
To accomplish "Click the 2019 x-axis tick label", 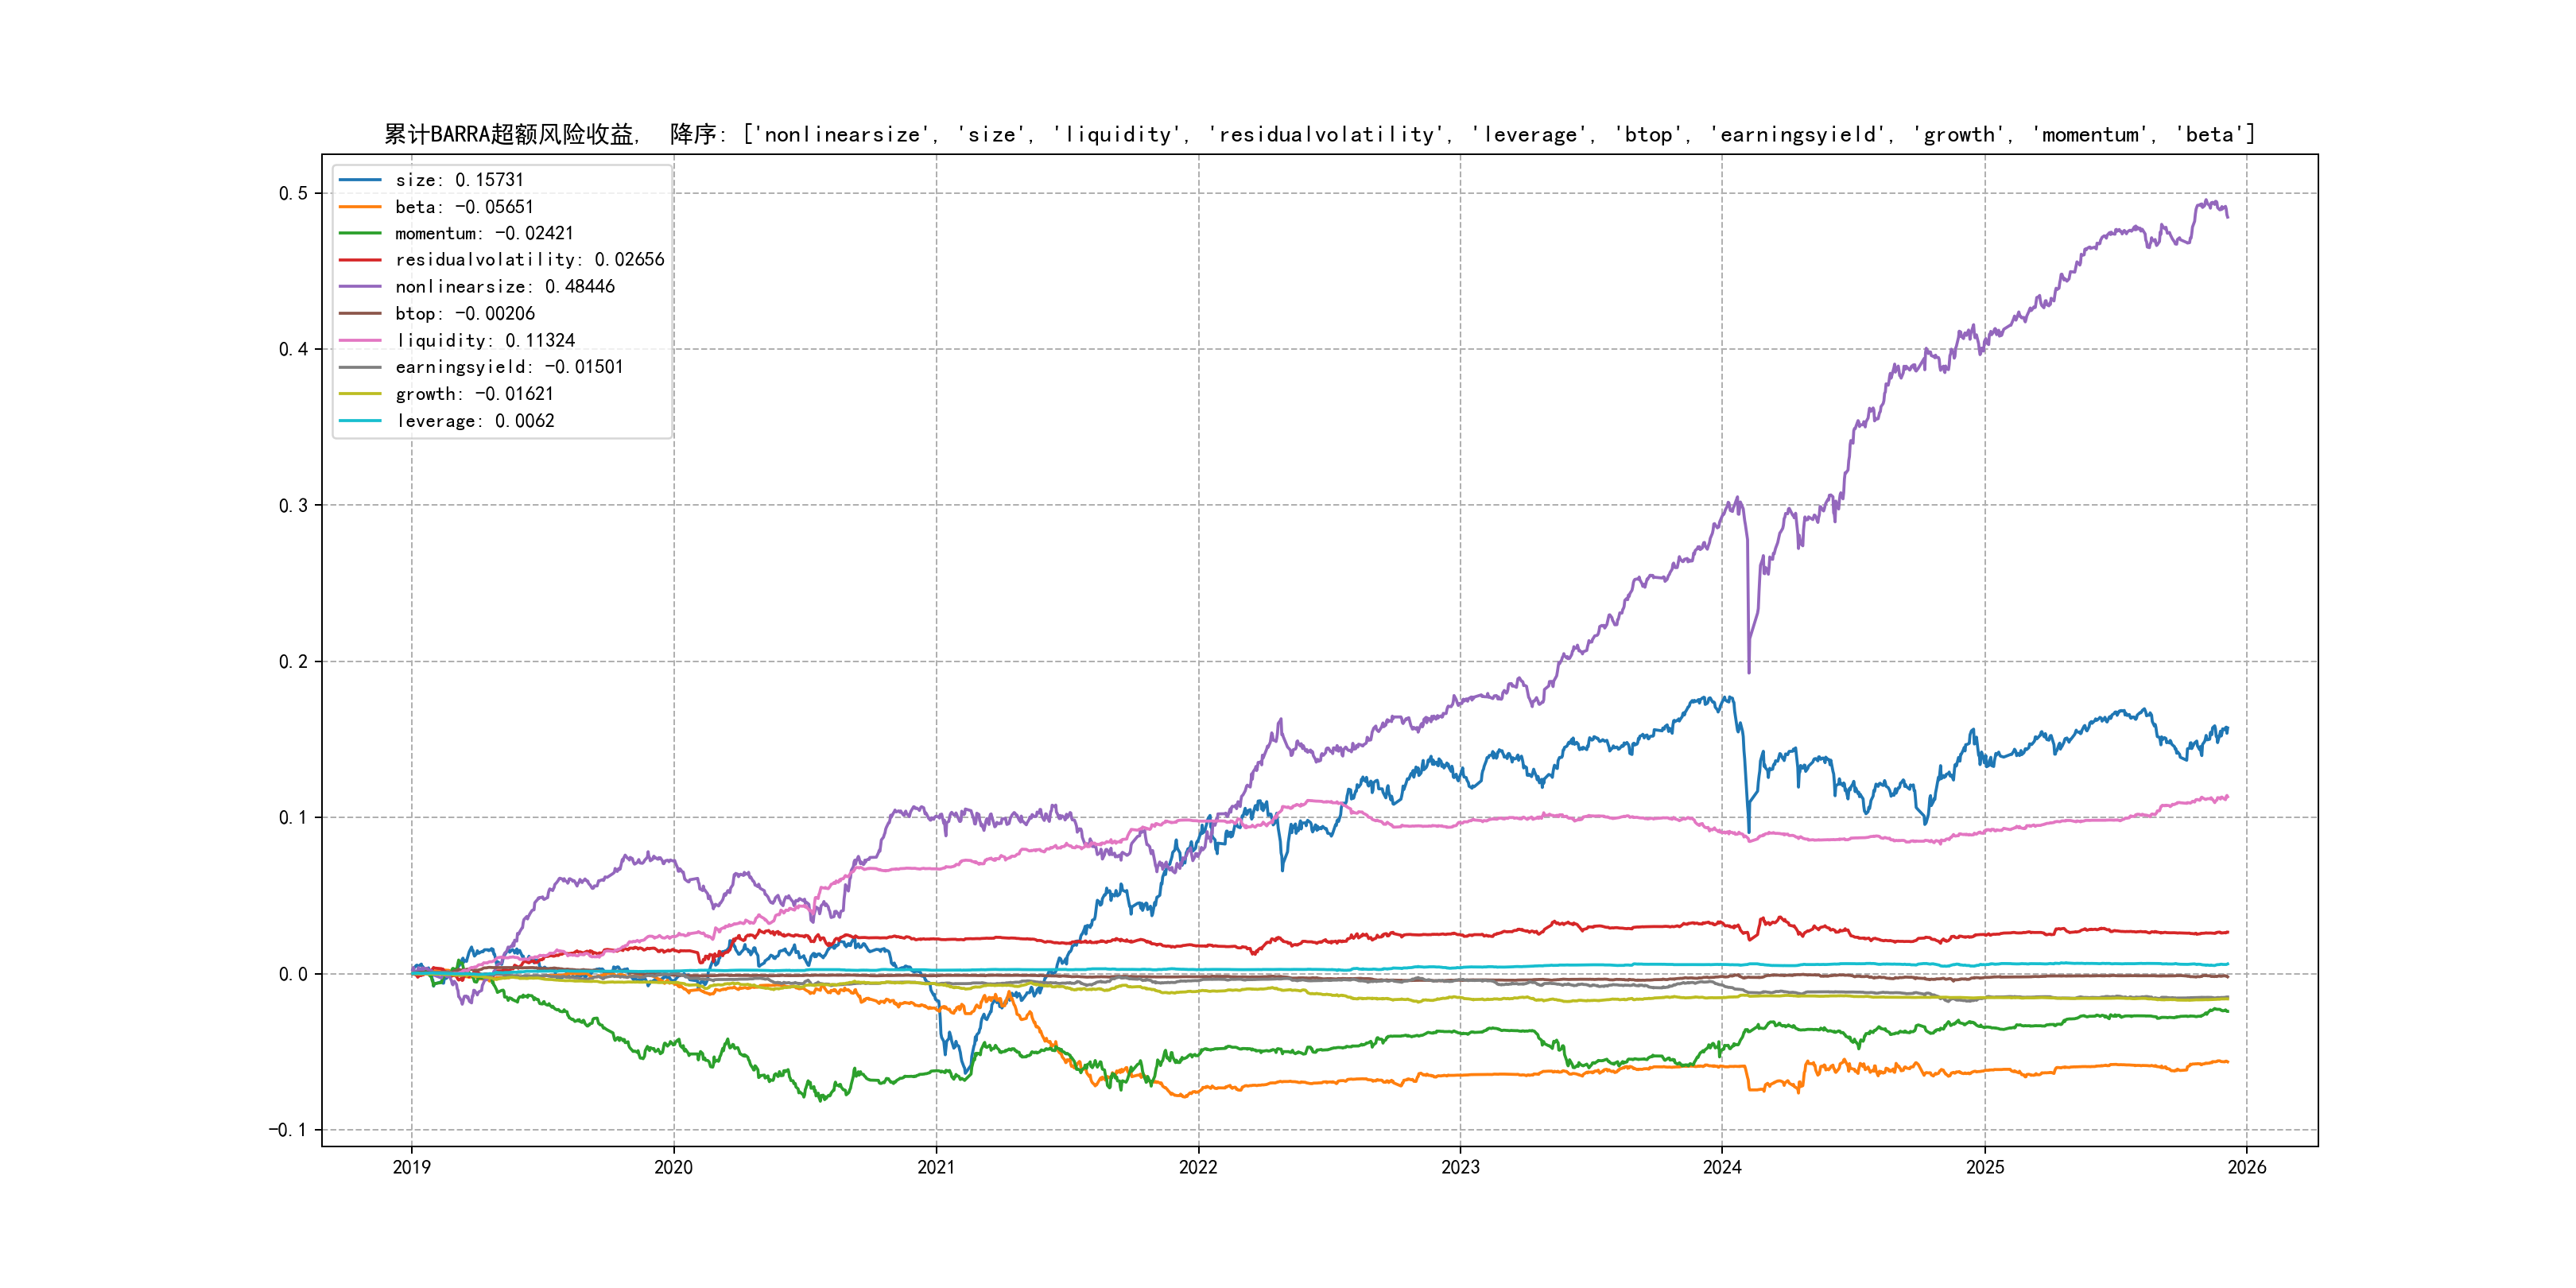I will click(411, 1167).
